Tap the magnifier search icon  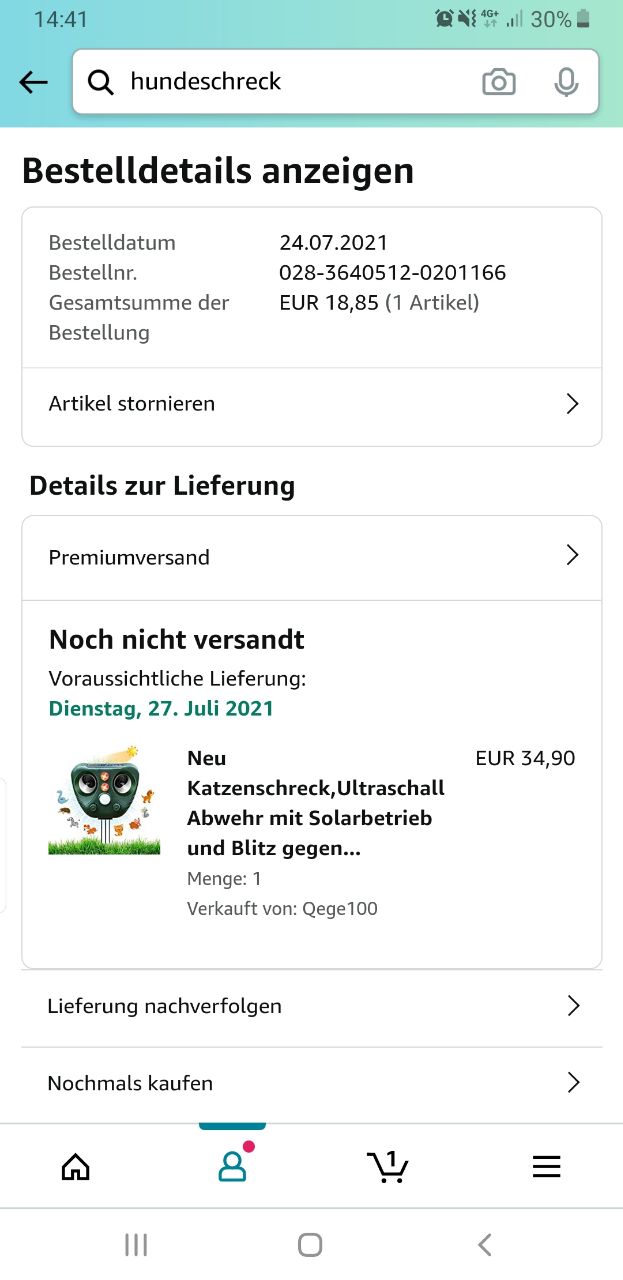click(x=101, y=82)
